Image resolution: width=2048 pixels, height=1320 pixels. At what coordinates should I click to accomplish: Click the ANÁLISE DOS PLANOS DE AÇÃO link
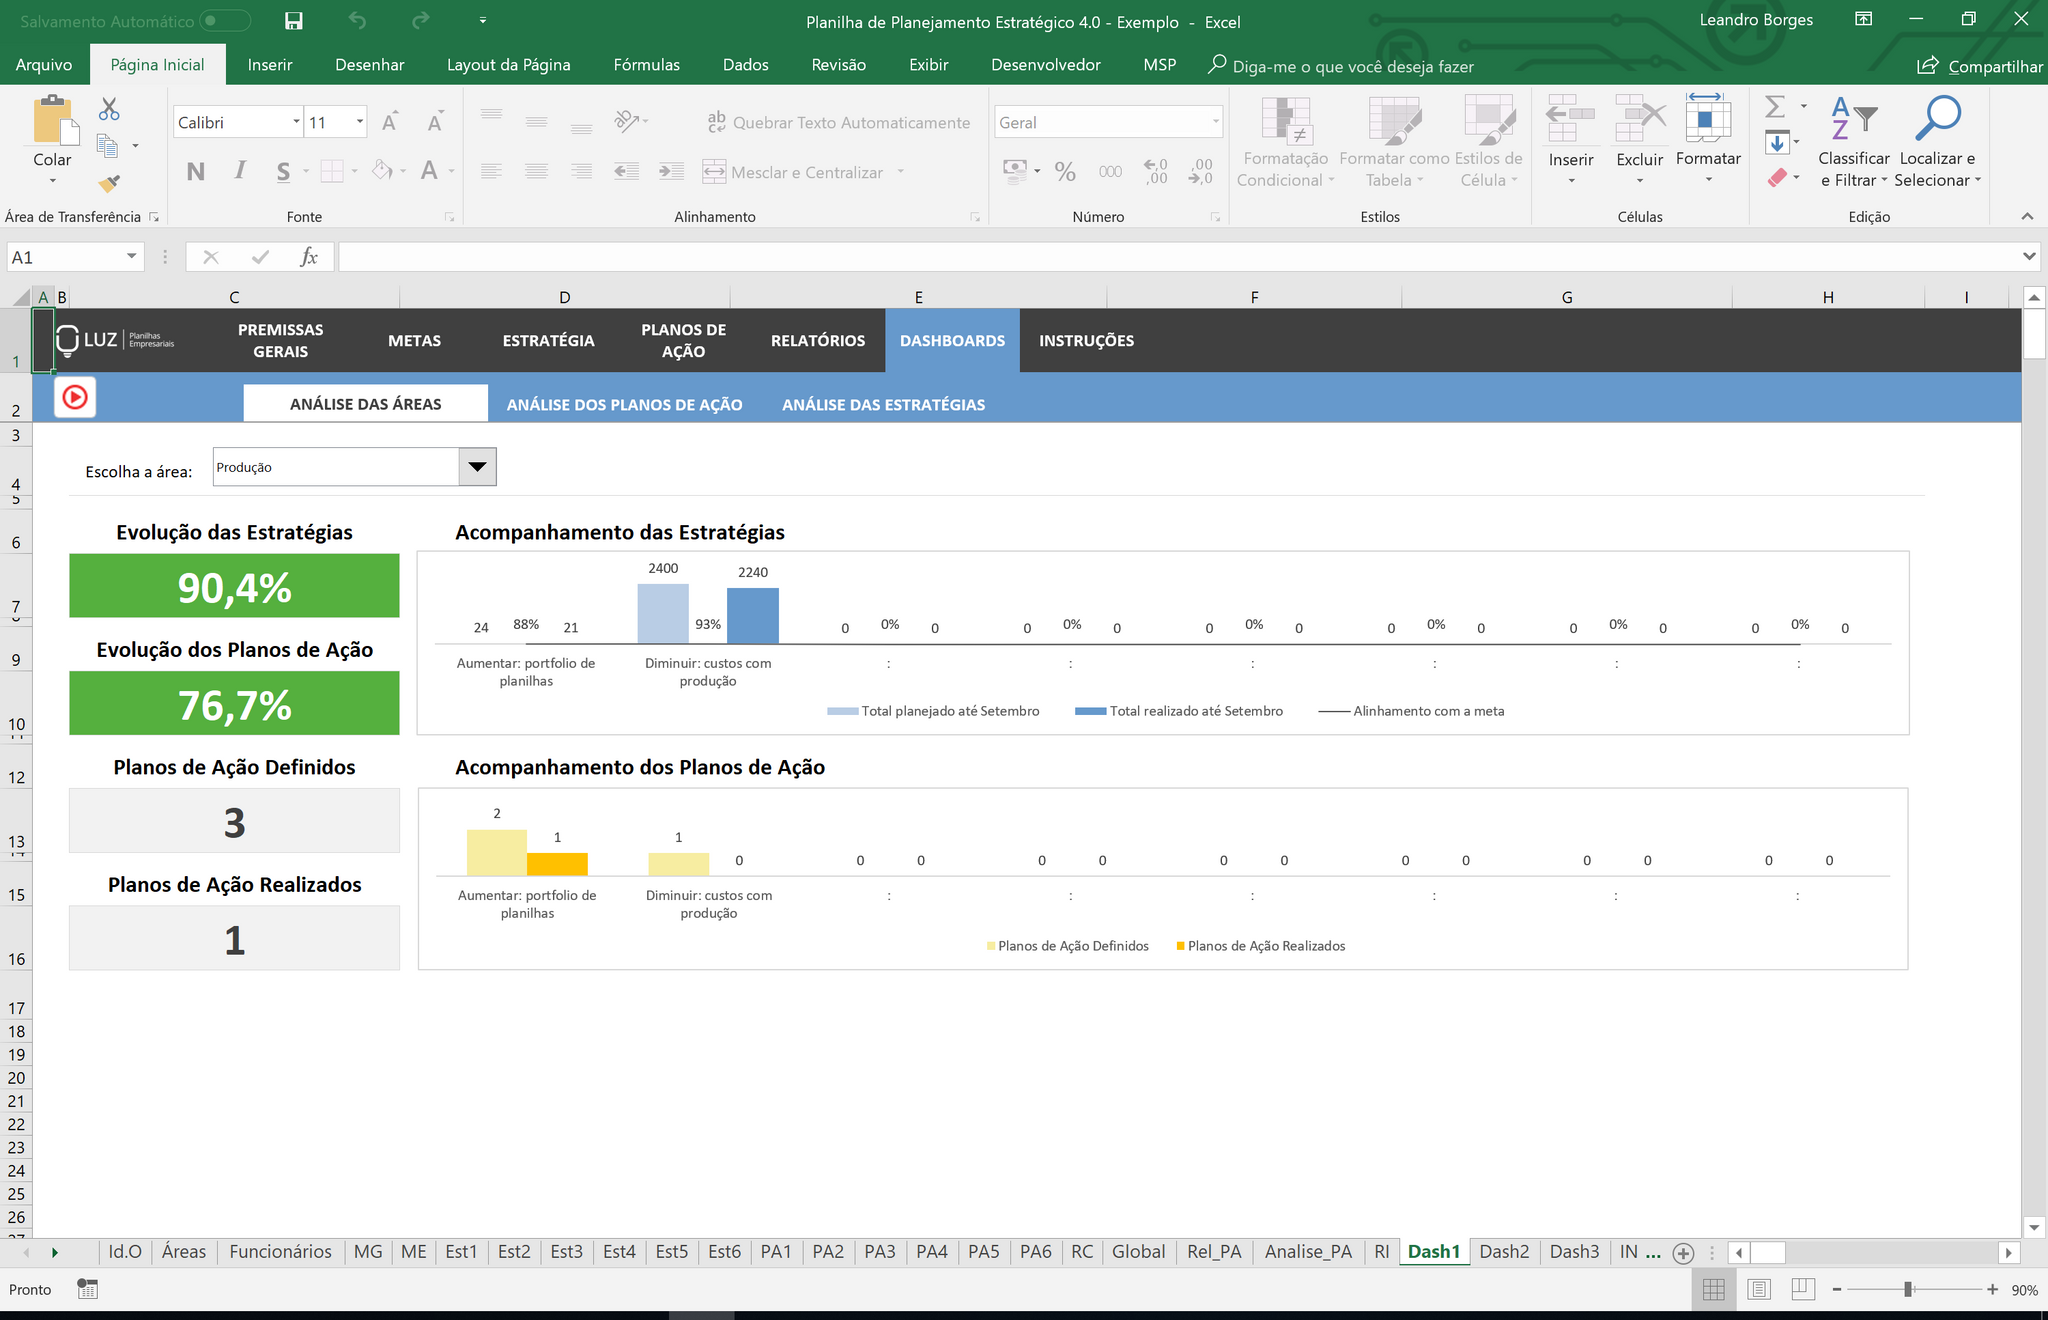pos(624,405)
